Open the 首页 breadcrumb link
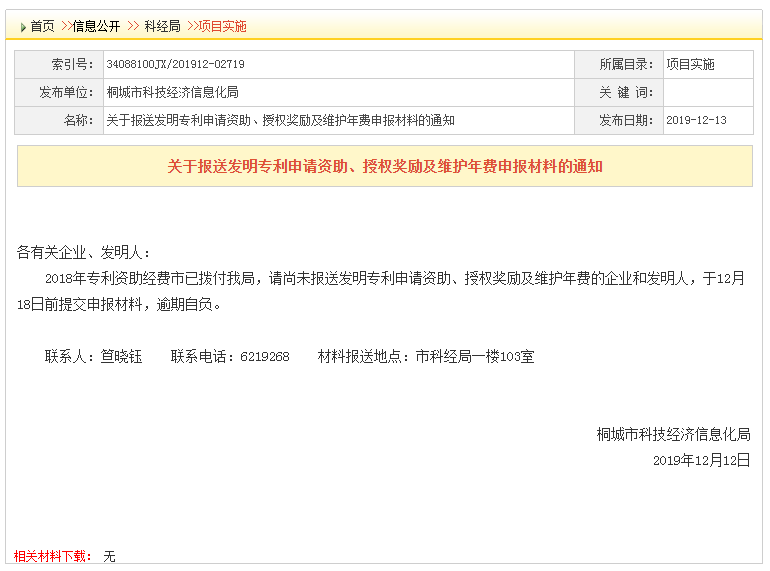 (x=42, y=26)
